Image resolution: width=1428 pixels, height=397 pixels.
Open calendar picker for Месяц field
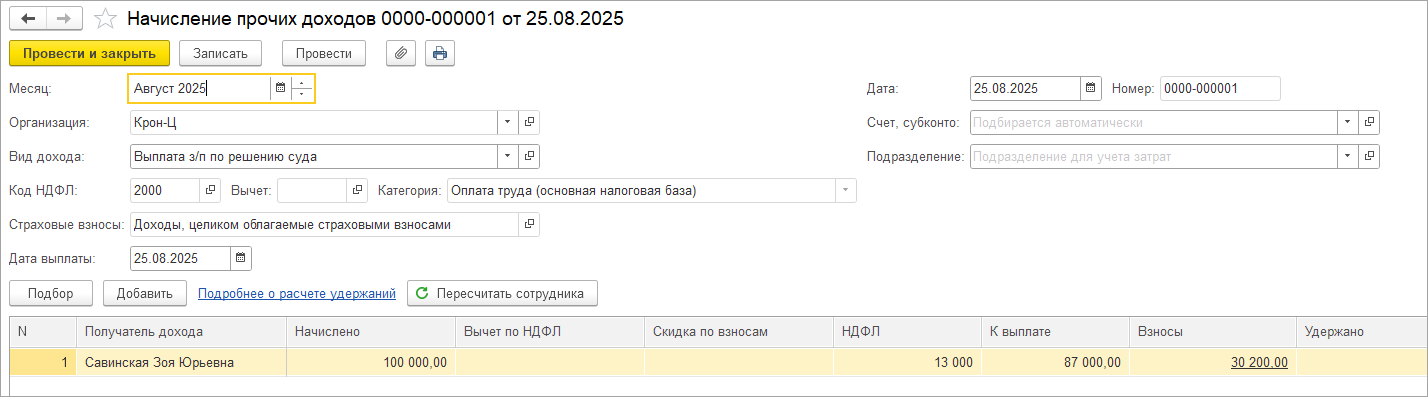tap(281, 88)
